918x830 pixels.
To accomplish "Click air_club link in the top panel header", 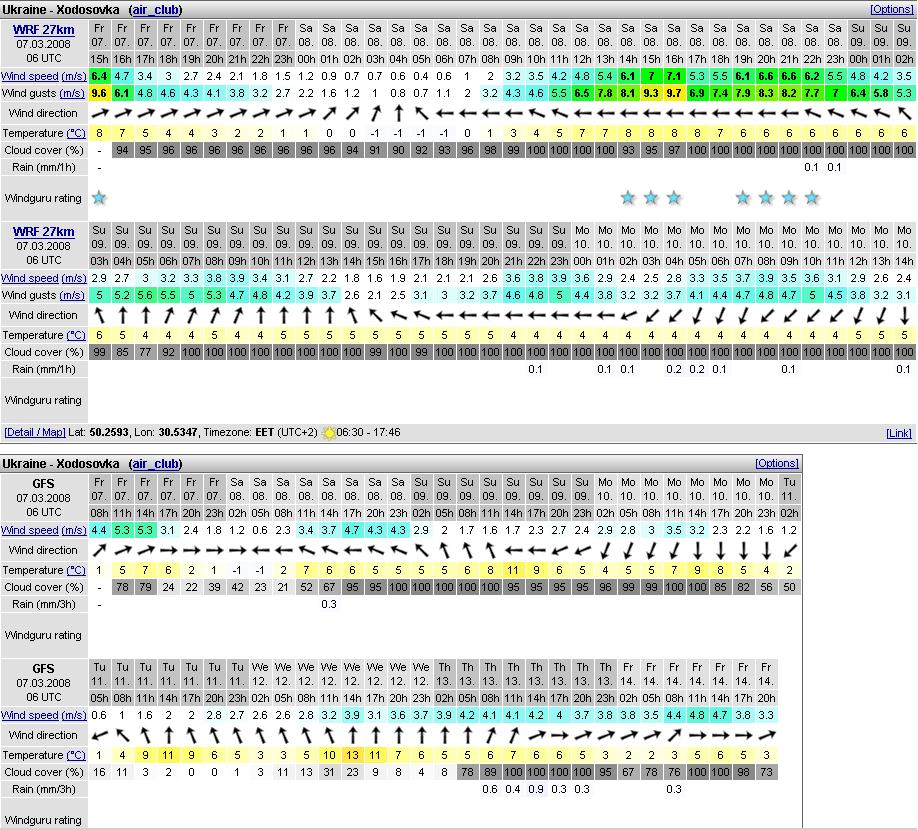I will tap(155, 9).
